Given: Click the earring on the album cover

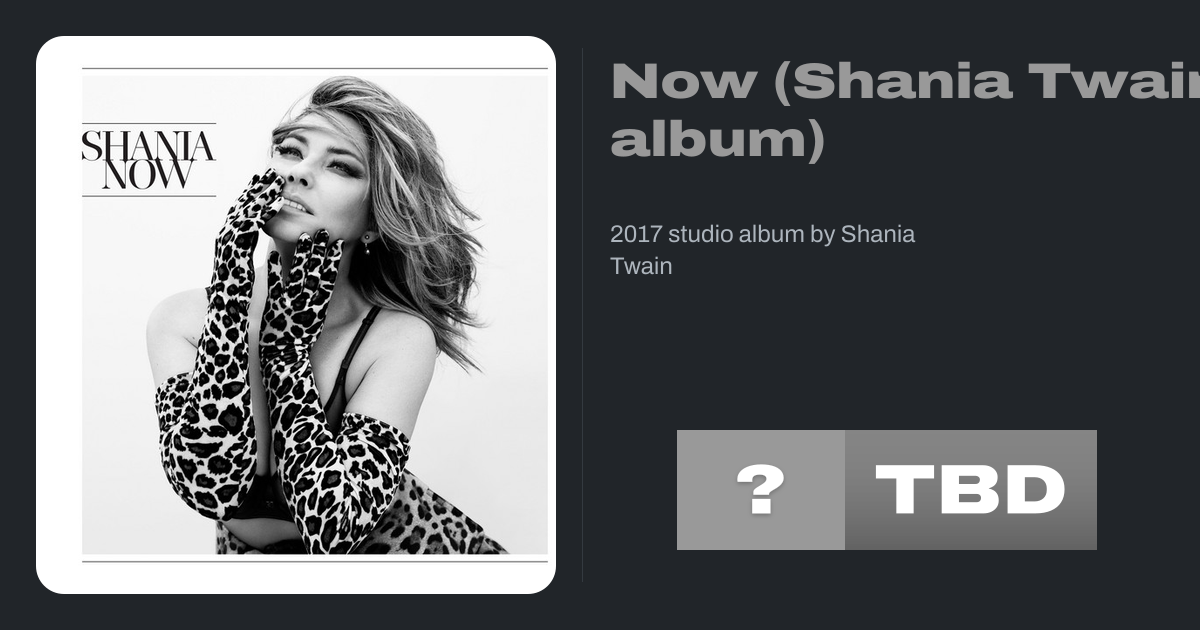Looking at the screenshot, I should [x=367, y=243].
